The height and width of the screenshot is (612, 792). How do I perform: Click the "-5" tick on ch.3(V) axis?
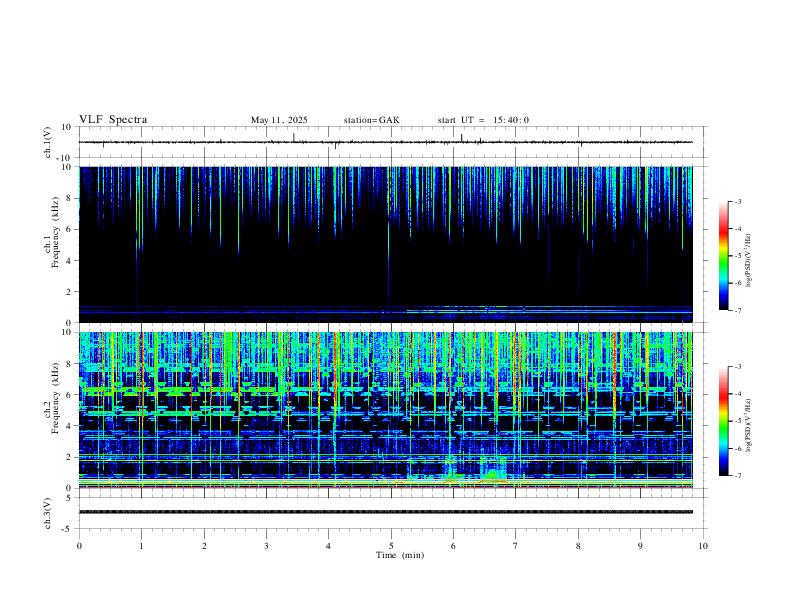[68, 529]
